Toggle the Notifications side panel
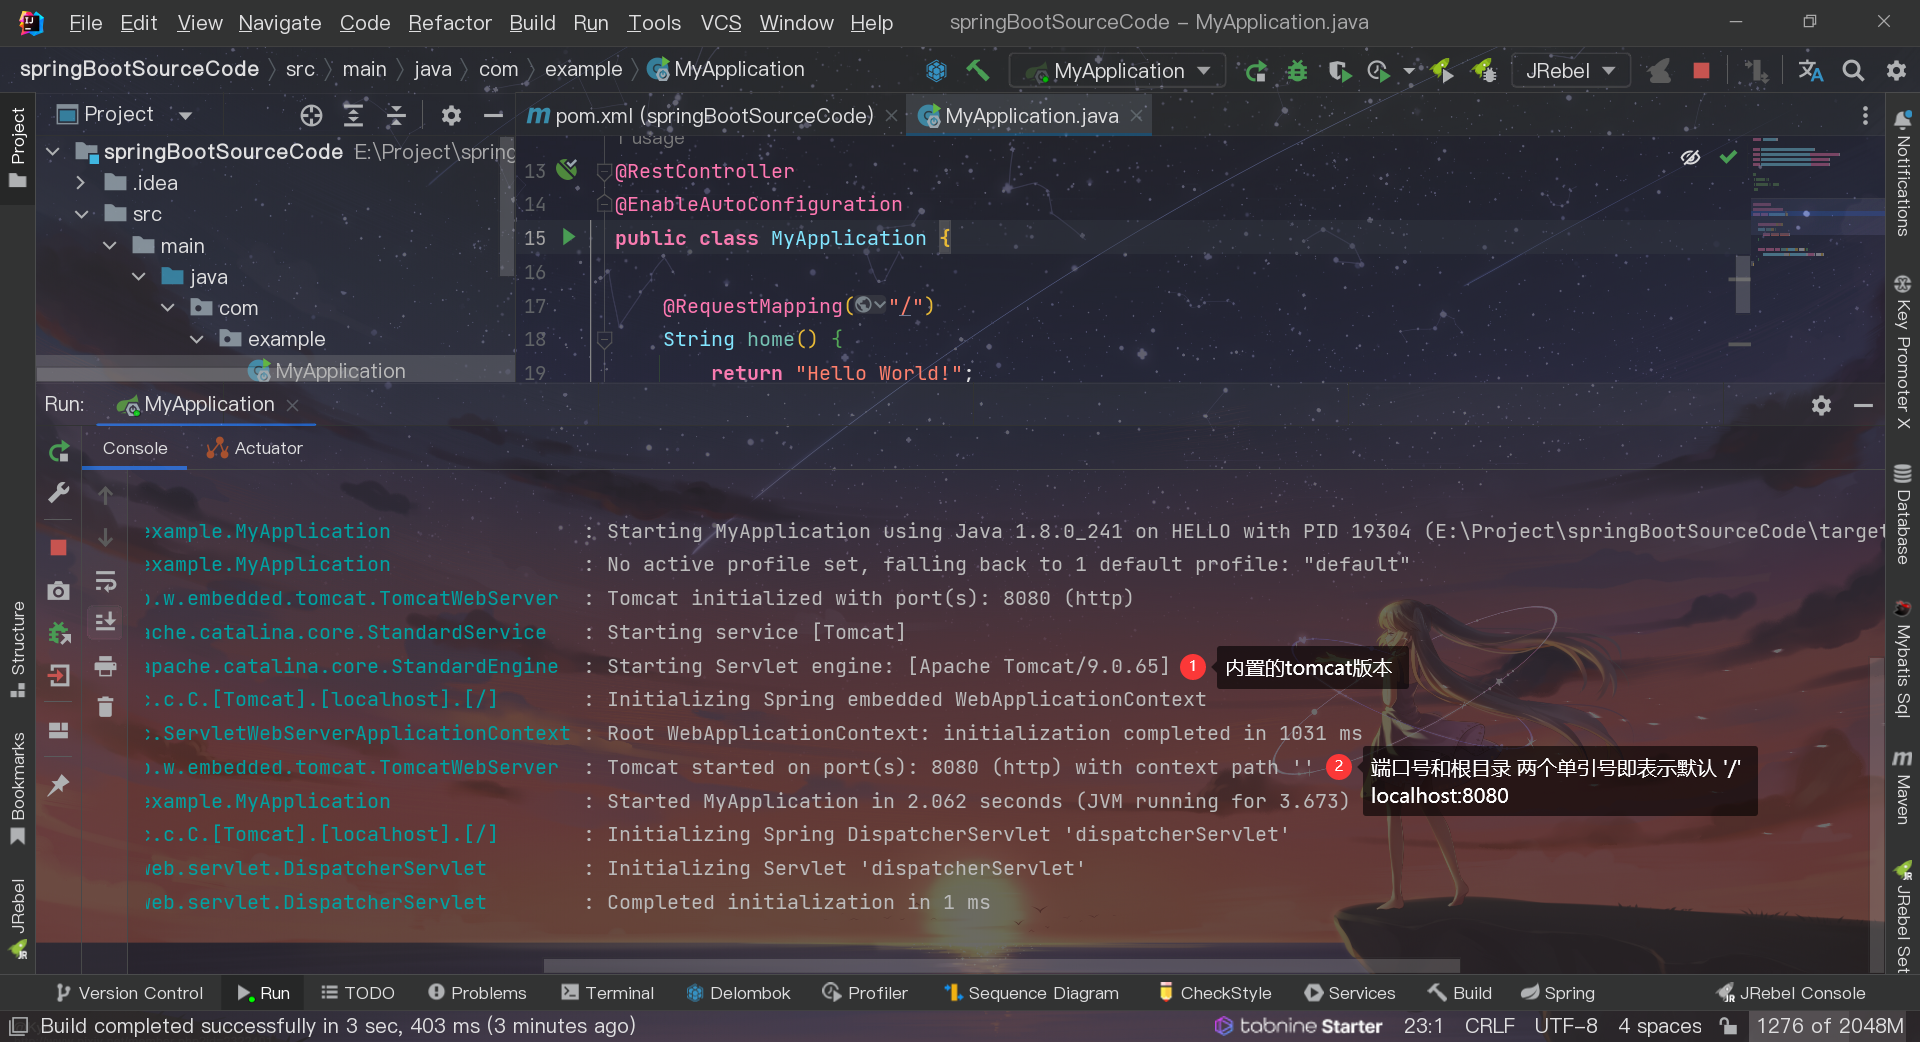Screen dimensions: 1920x1042 point(1902,173)
